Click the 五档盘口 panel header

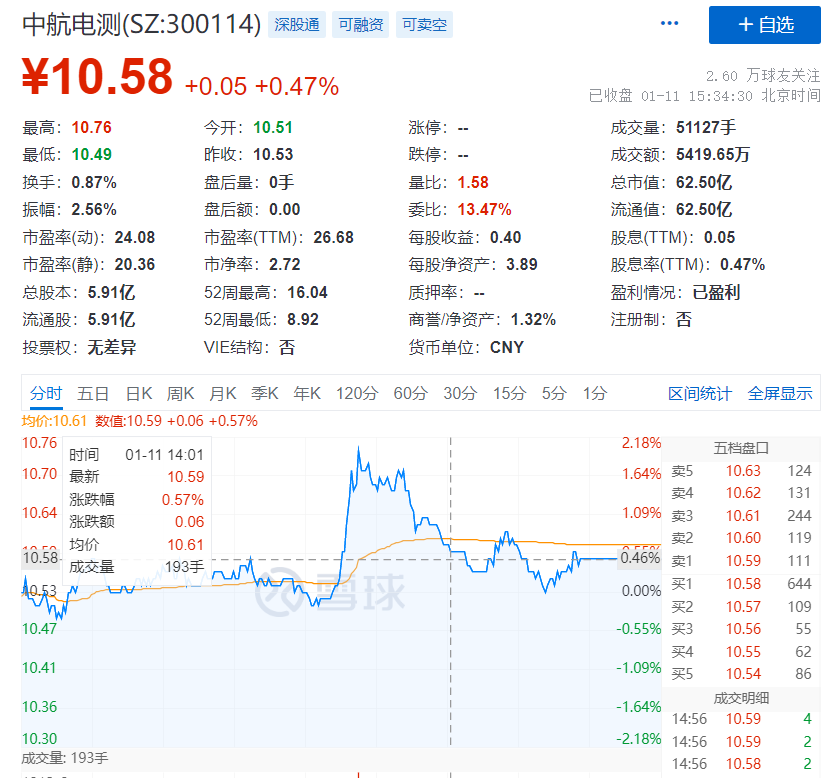point(741,448)
